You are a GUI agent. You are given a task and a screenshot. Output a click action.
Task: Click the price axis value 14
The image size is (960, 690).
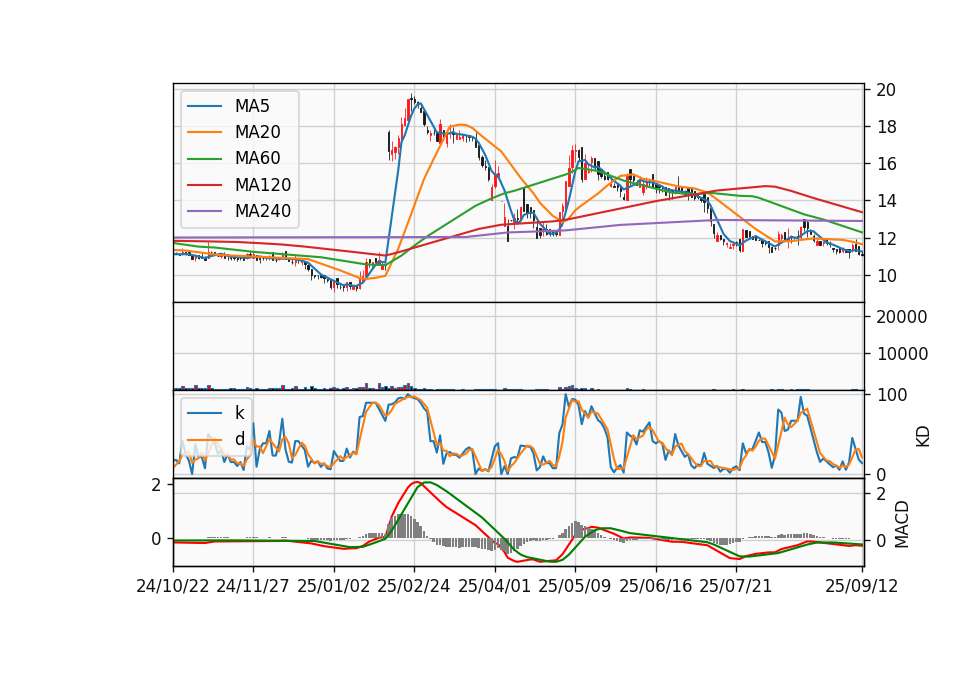click(886, 201)
